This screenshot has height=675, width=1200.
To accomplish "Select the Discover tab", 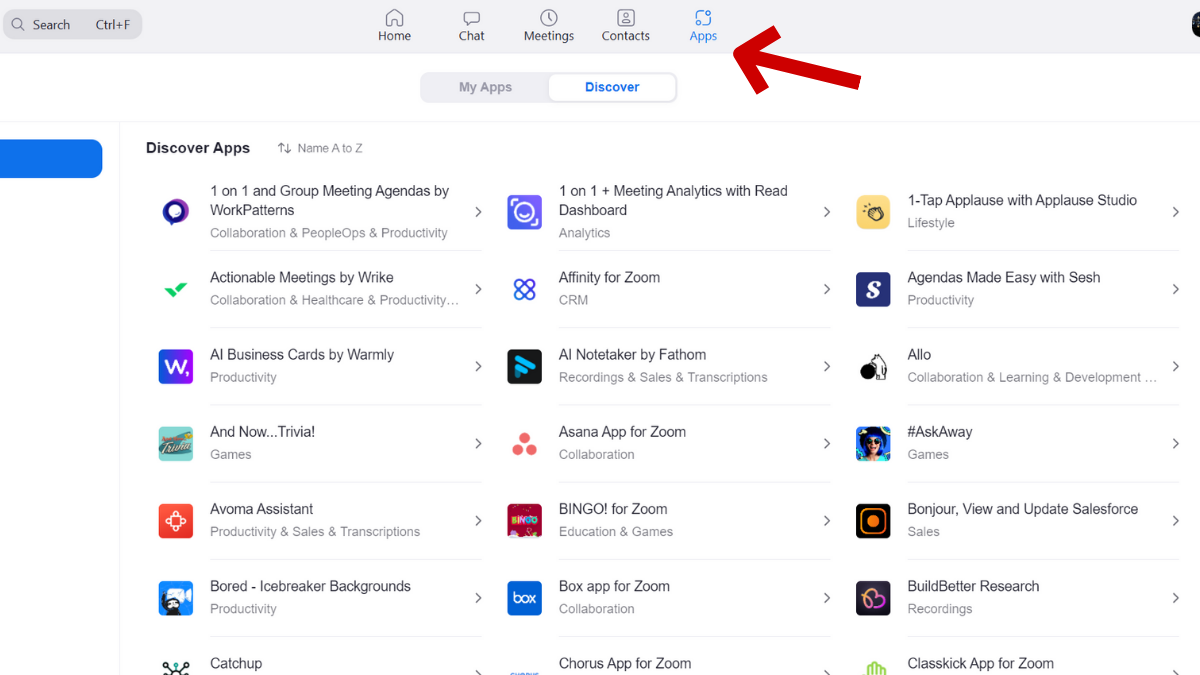I will point(611,87).
